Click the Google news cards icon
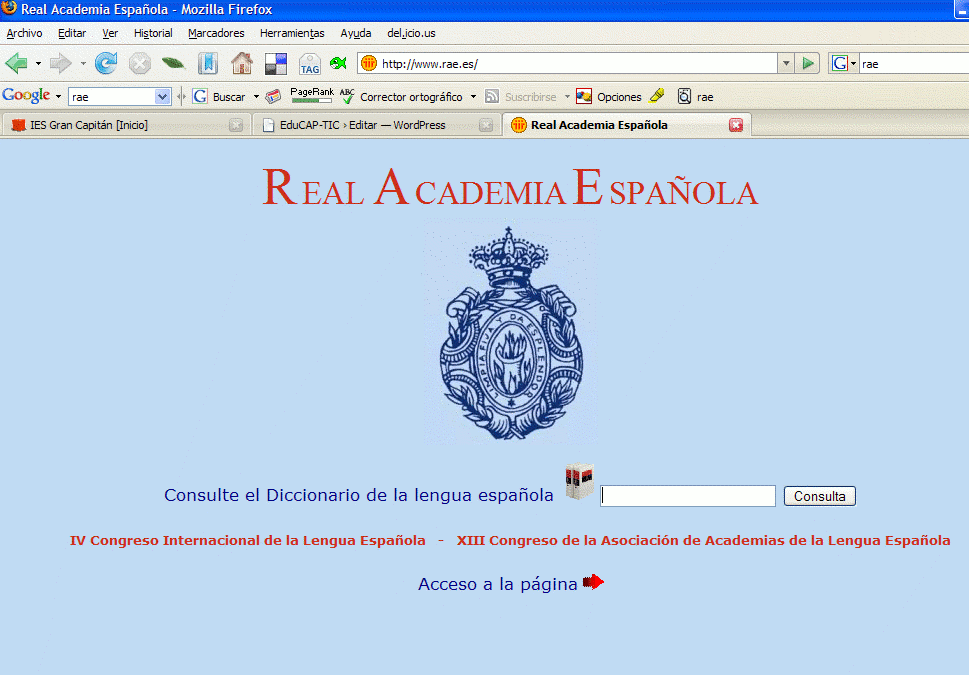 [x=273, y=96]
